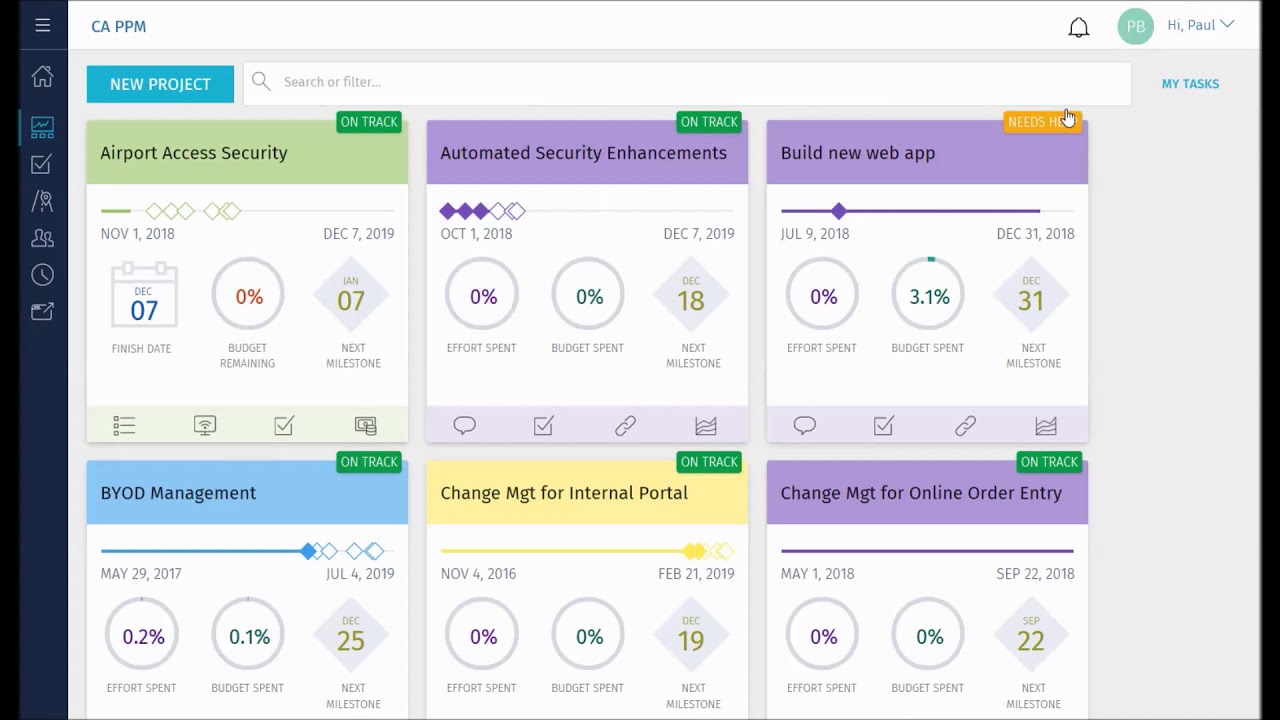This screenshot has height=720, width=1280.
Task: Click ON TRACK badge on Change Mgt Internal Portal
Action: click(x=709, y=462)
